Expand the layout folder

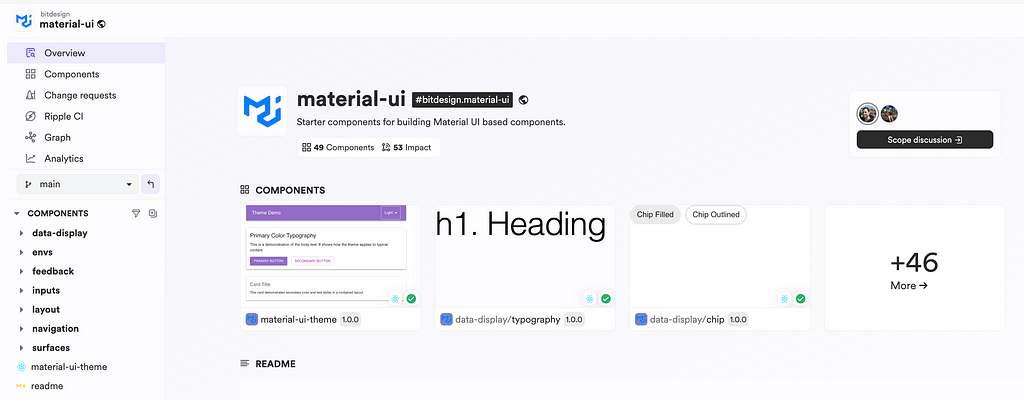tap(22, 310)
